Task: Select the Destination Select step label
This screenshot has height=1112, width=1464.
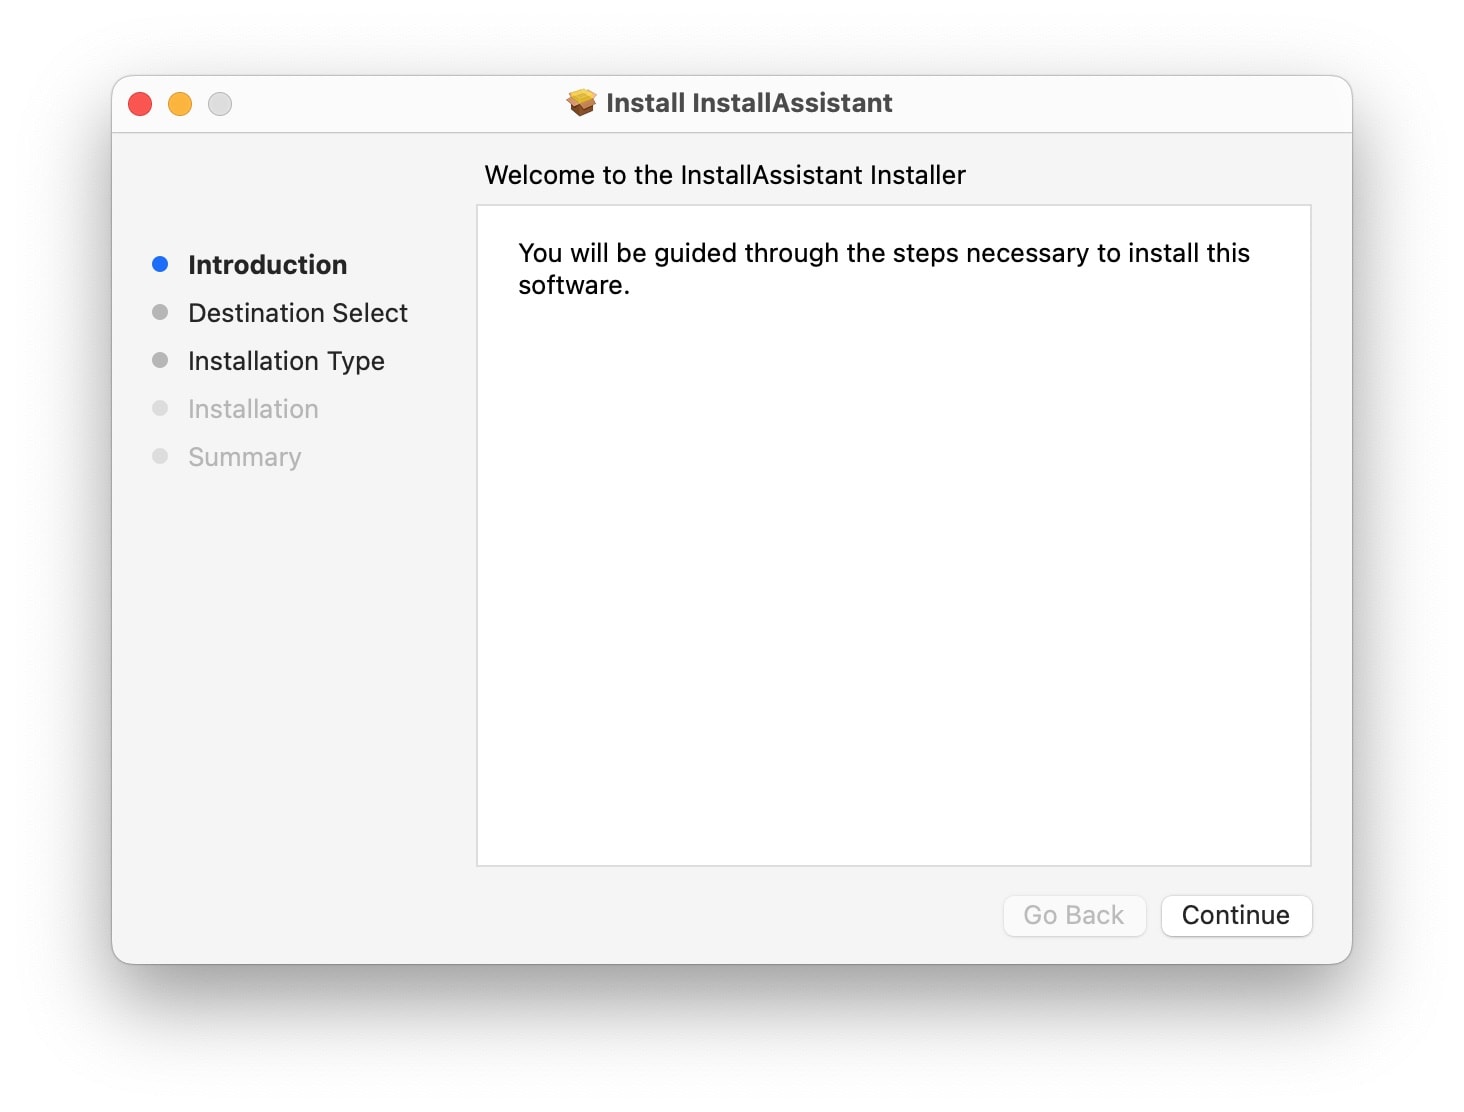Action: tap(297, 313)
